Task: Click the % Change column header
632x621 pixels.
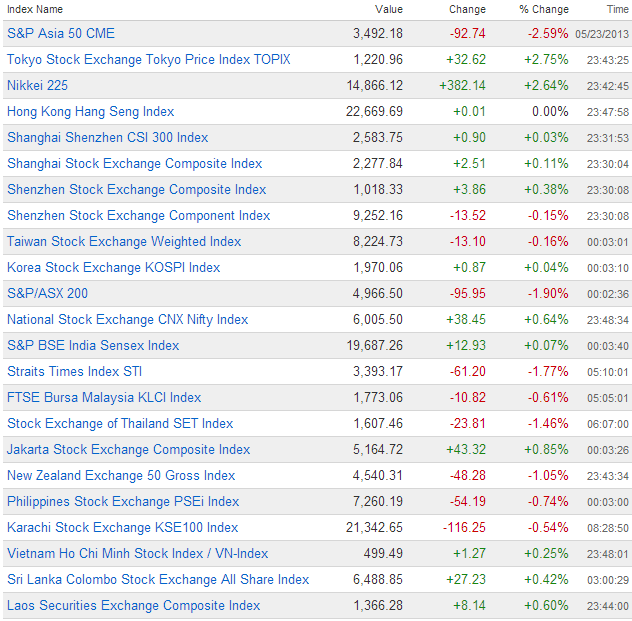Action: [544, 9]
